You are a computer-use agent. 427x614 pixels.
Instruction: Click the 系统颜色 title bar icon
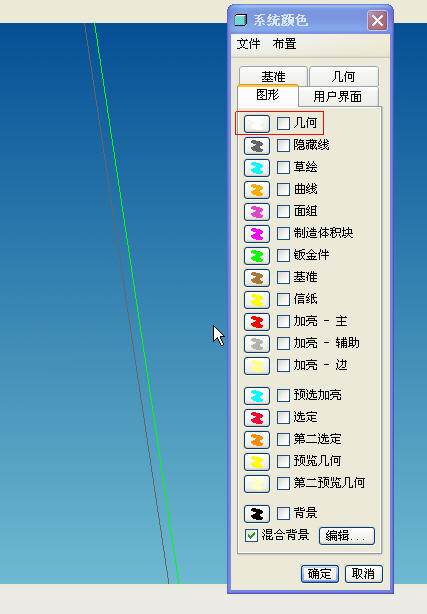241,20
